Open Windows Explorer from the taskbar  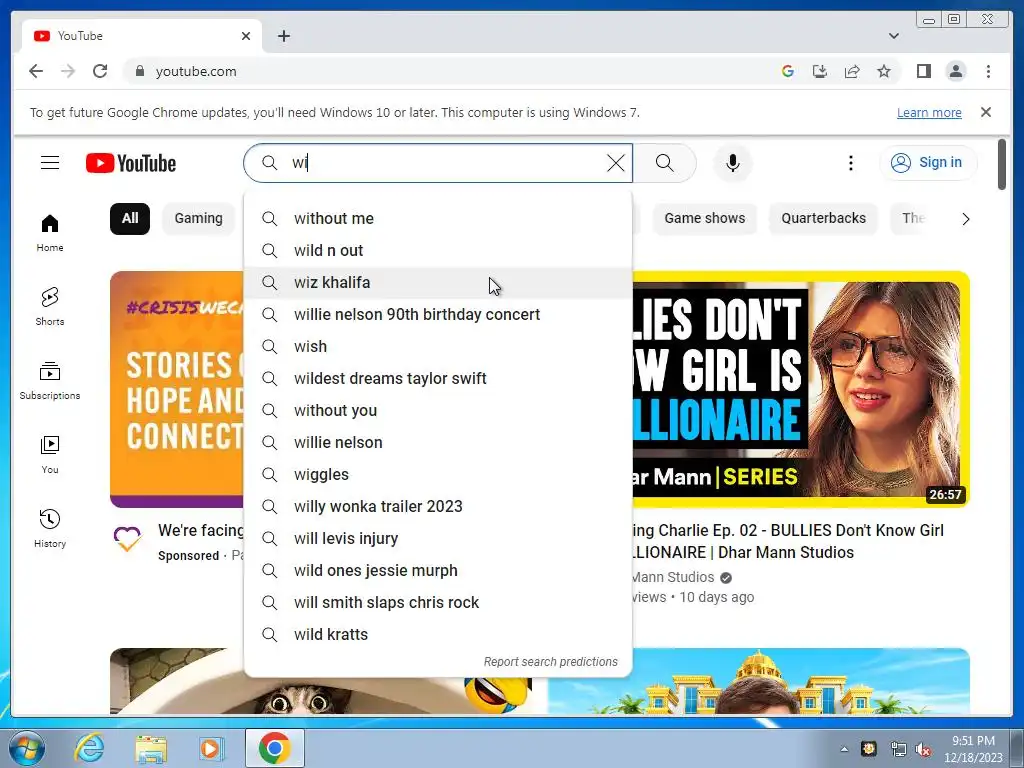coord(151,748)
